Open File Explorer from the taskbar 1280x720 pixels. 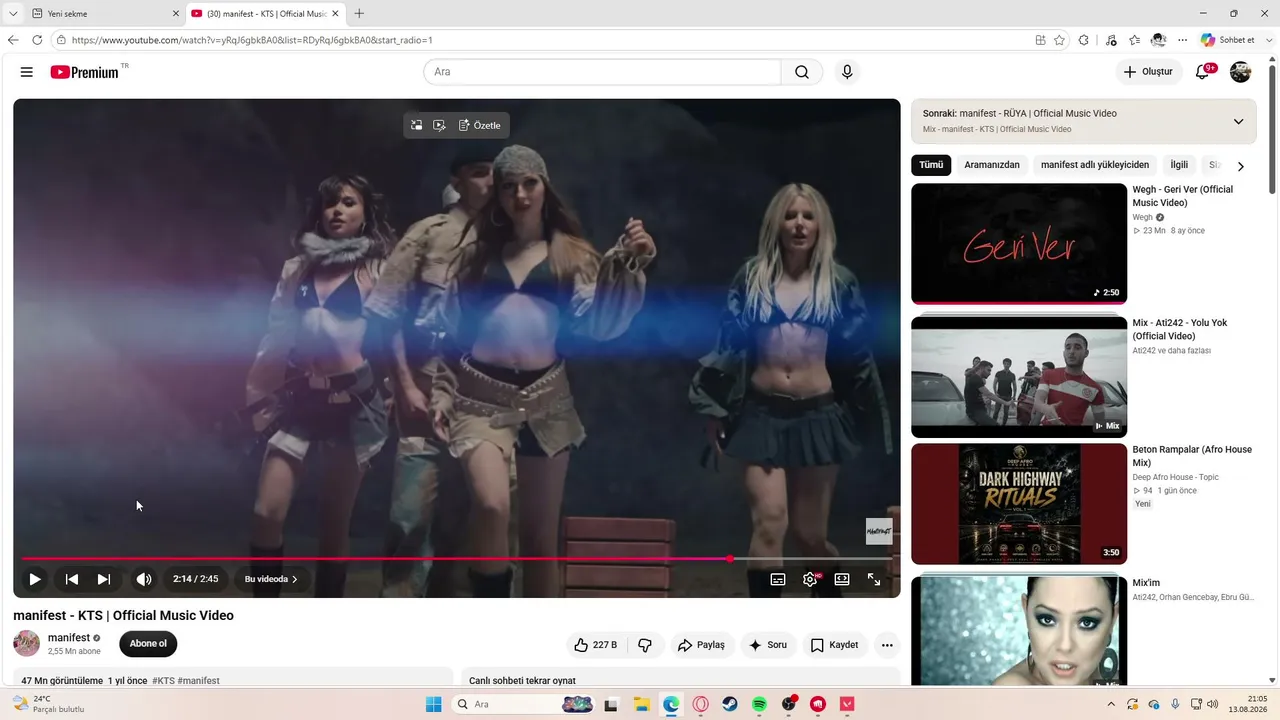641,704
